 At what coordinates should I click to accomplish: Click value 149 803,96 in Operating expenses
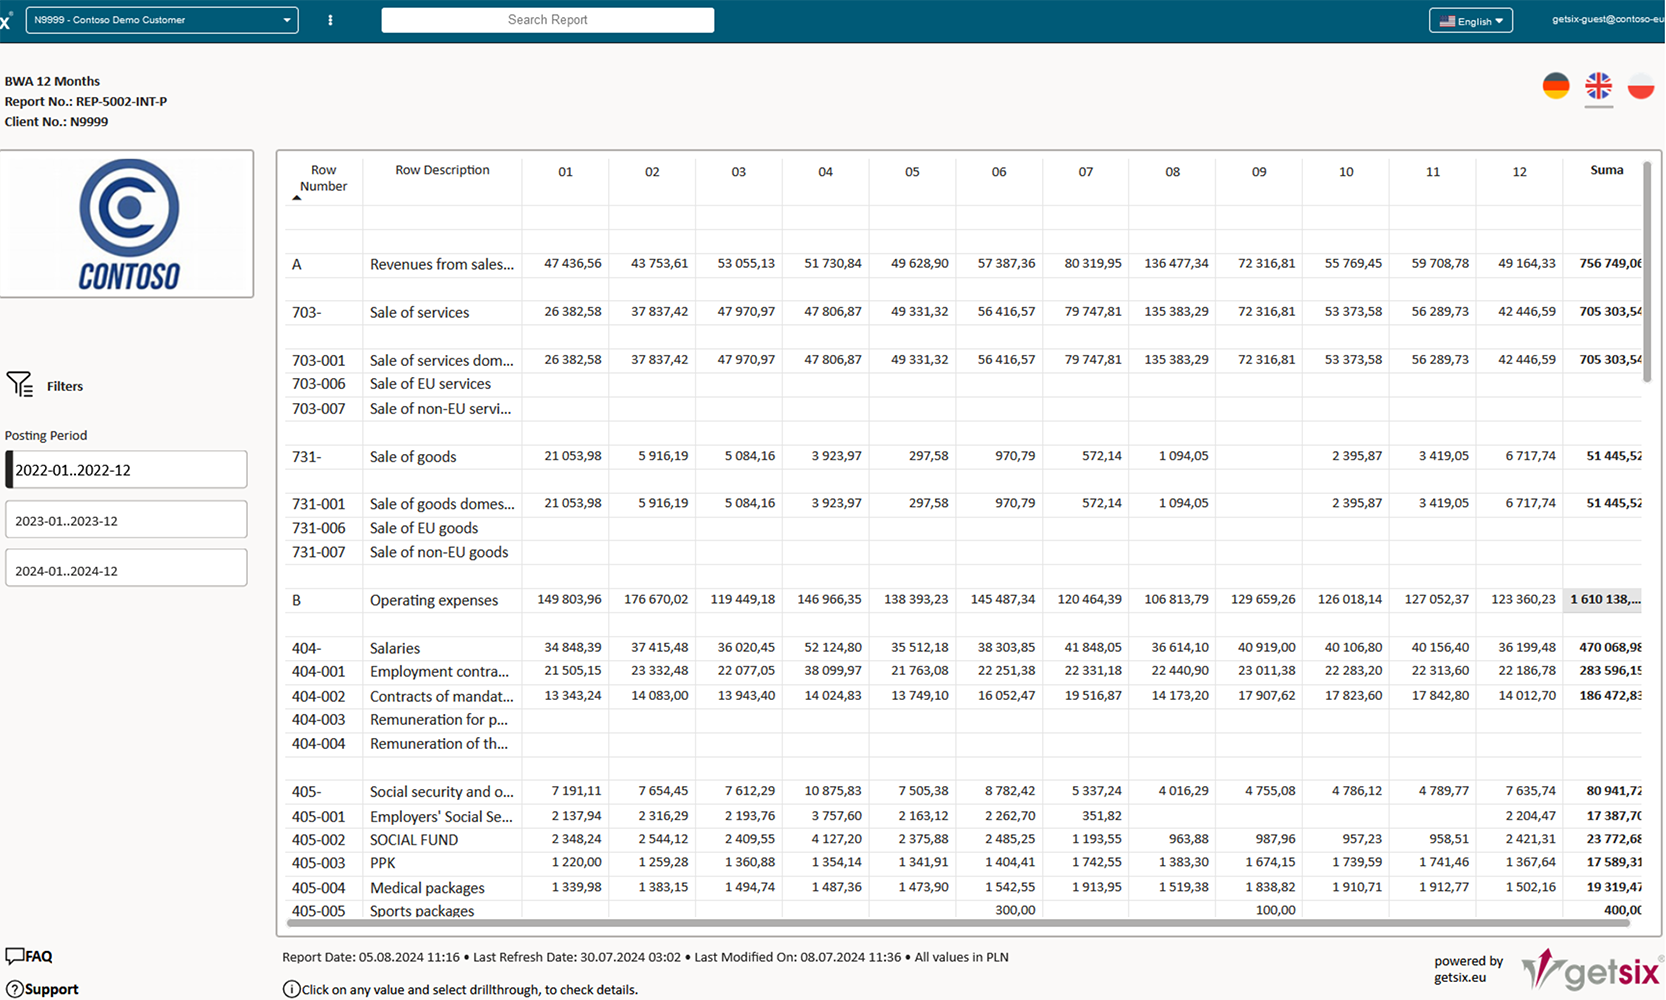pos(569,599)
